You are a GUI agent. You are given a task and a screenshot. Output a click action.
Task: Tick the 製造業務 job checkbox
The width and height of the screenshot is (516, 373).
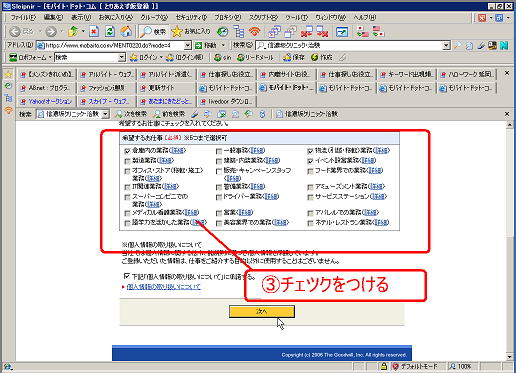tap(127, 161)
